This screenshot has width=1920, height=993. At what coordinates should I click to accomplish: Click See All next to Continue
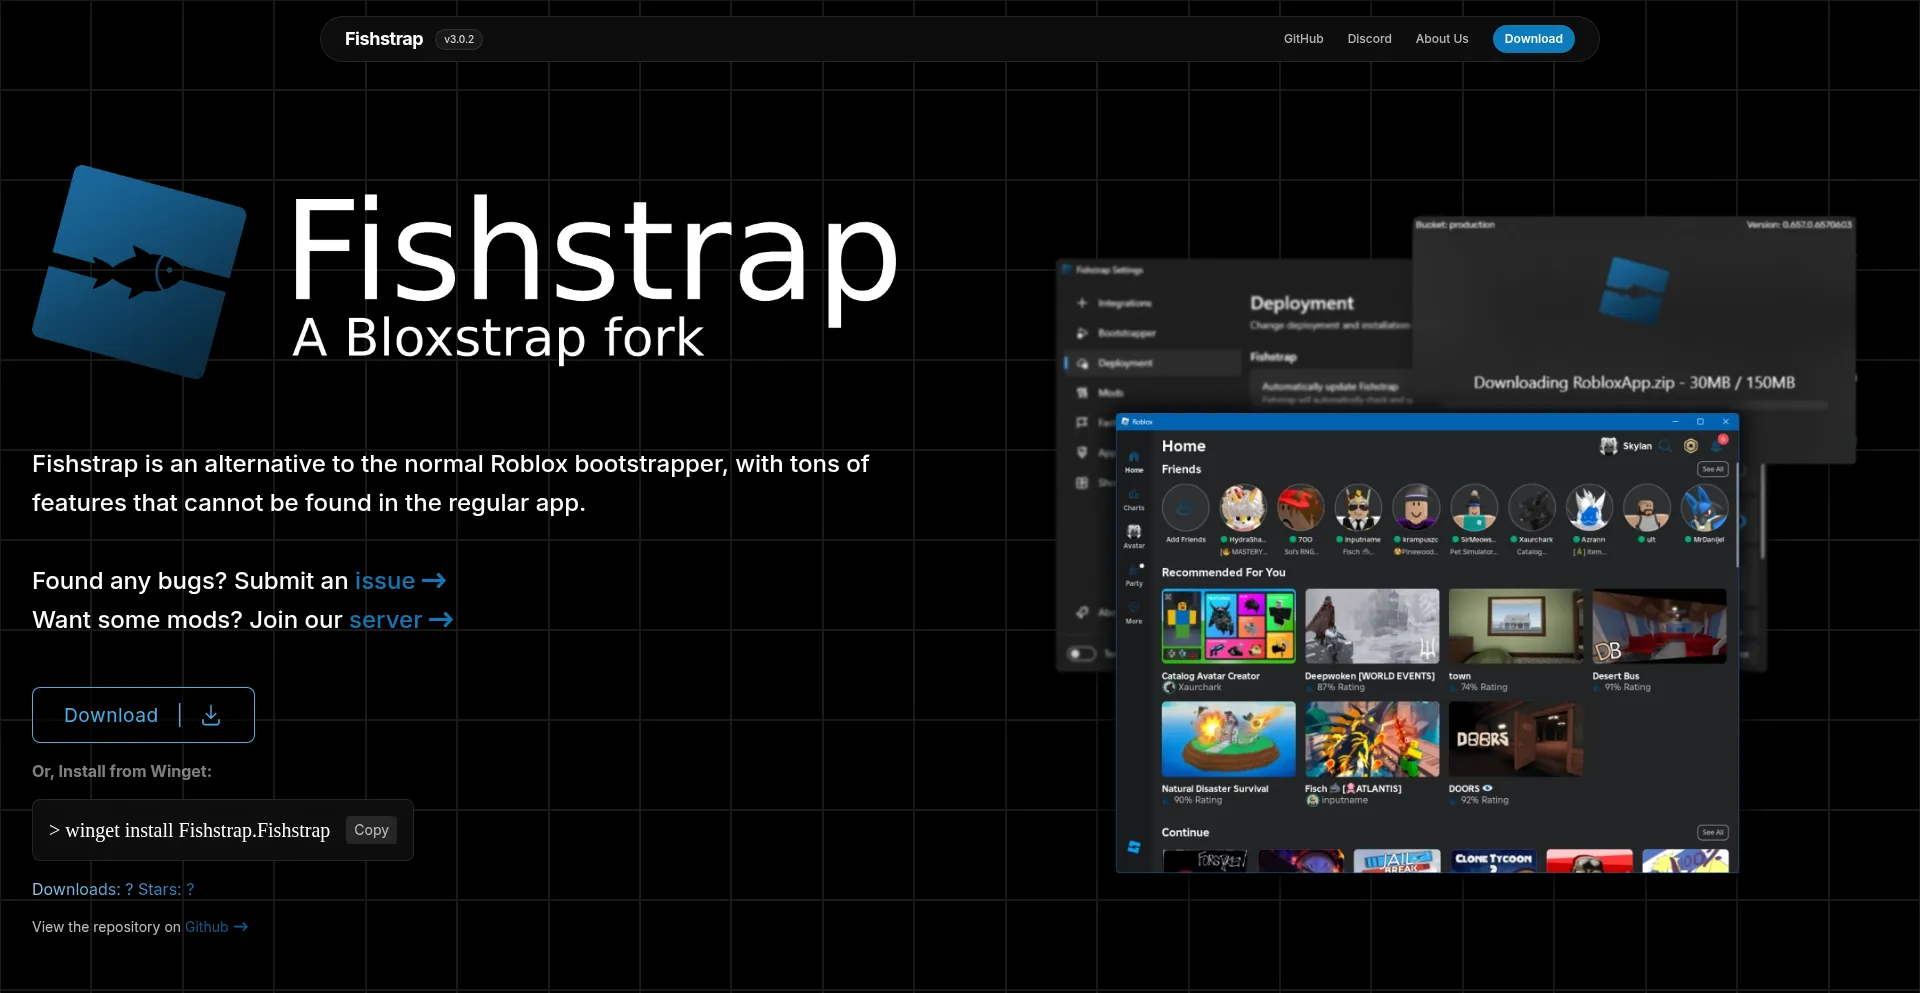1713,832
